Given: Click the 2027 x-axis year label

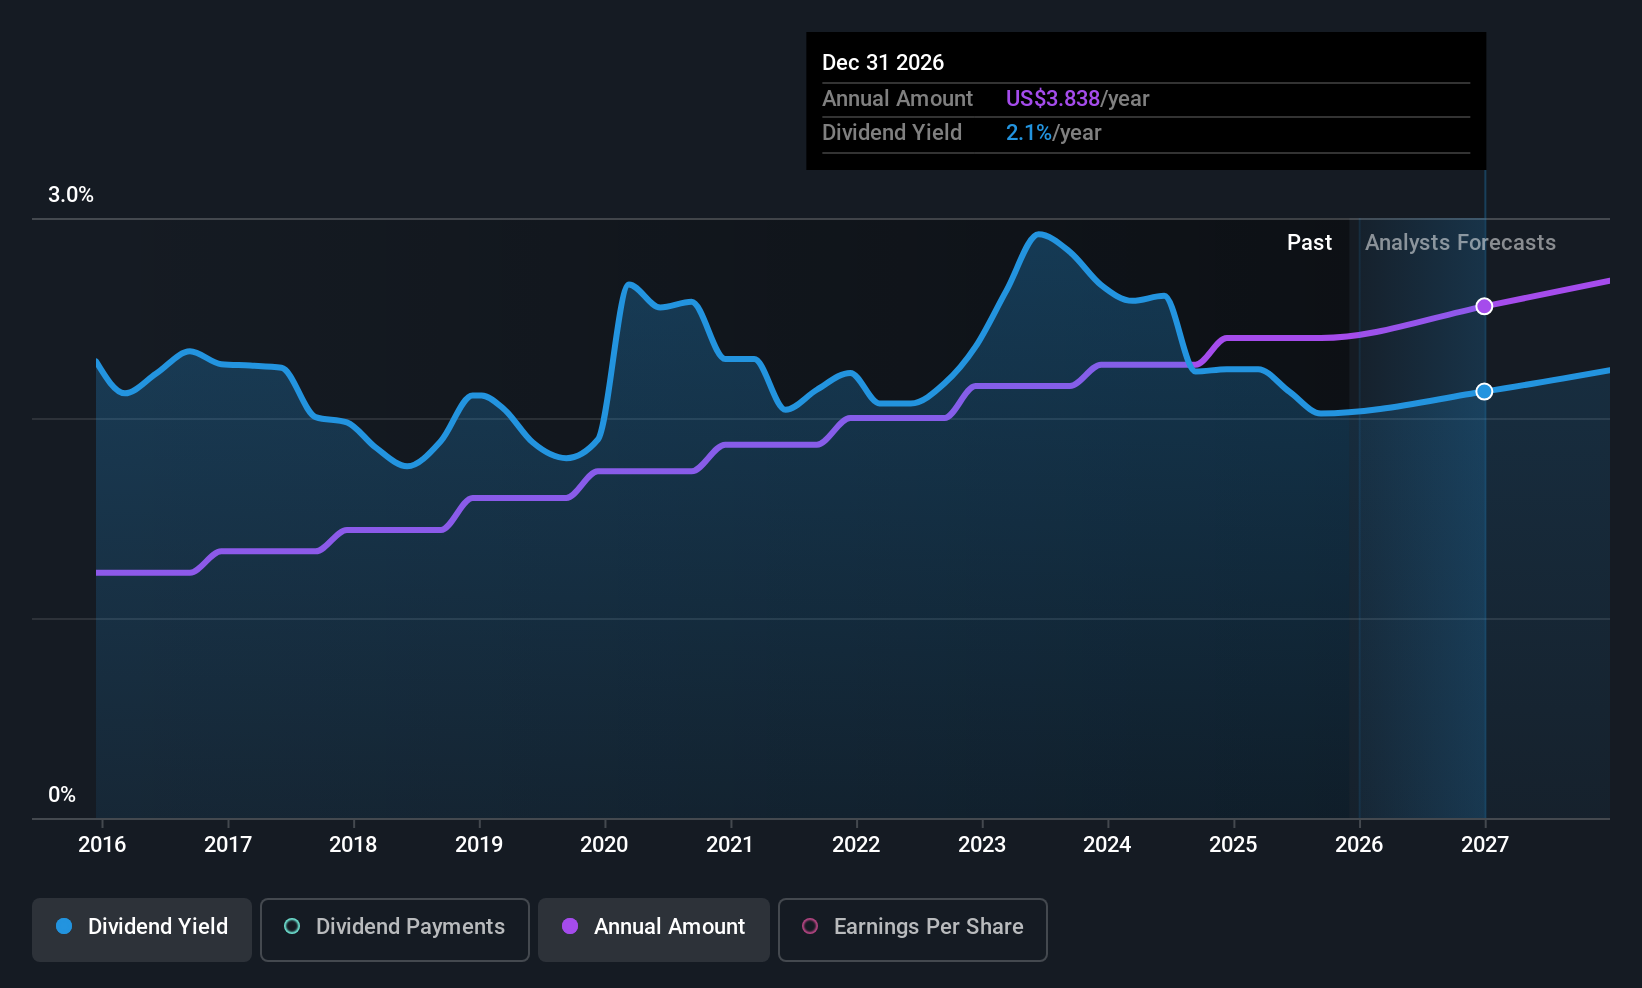Looking at the screenshot, I should 1484,845.
